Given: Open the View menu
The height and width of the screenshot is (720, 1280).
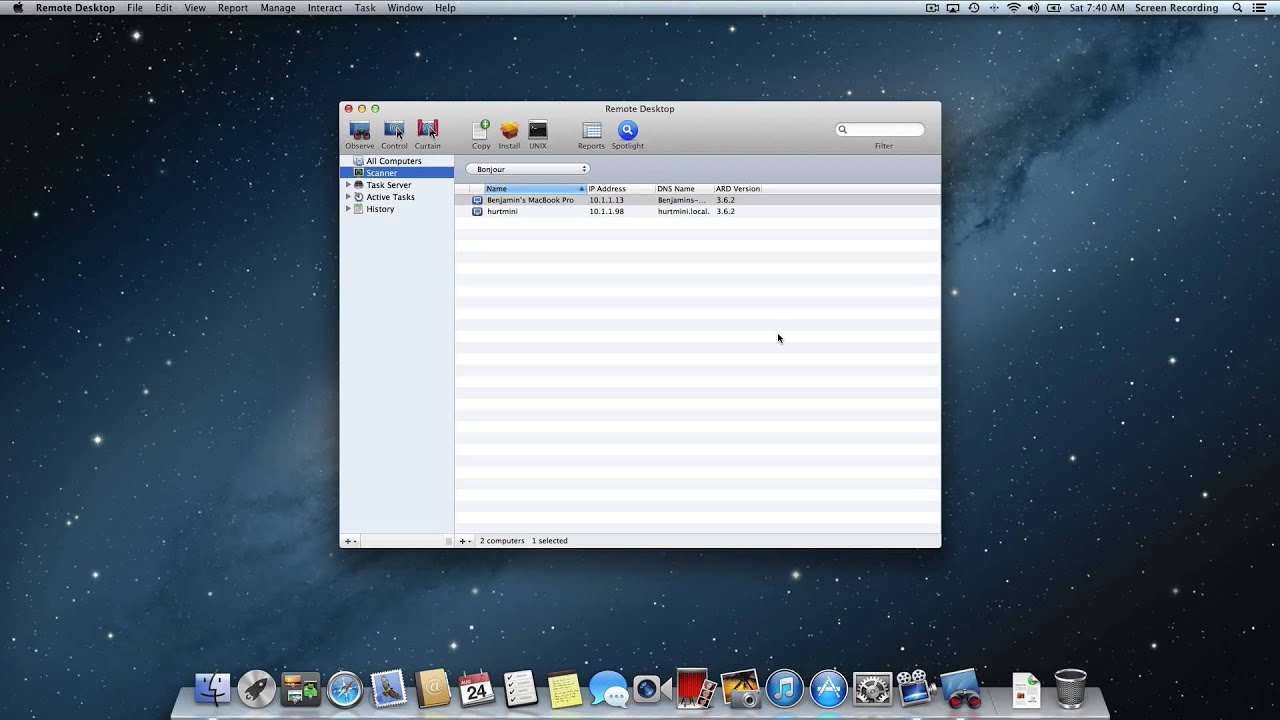Looking at the screenshot, I should click(x=195, y=8).
